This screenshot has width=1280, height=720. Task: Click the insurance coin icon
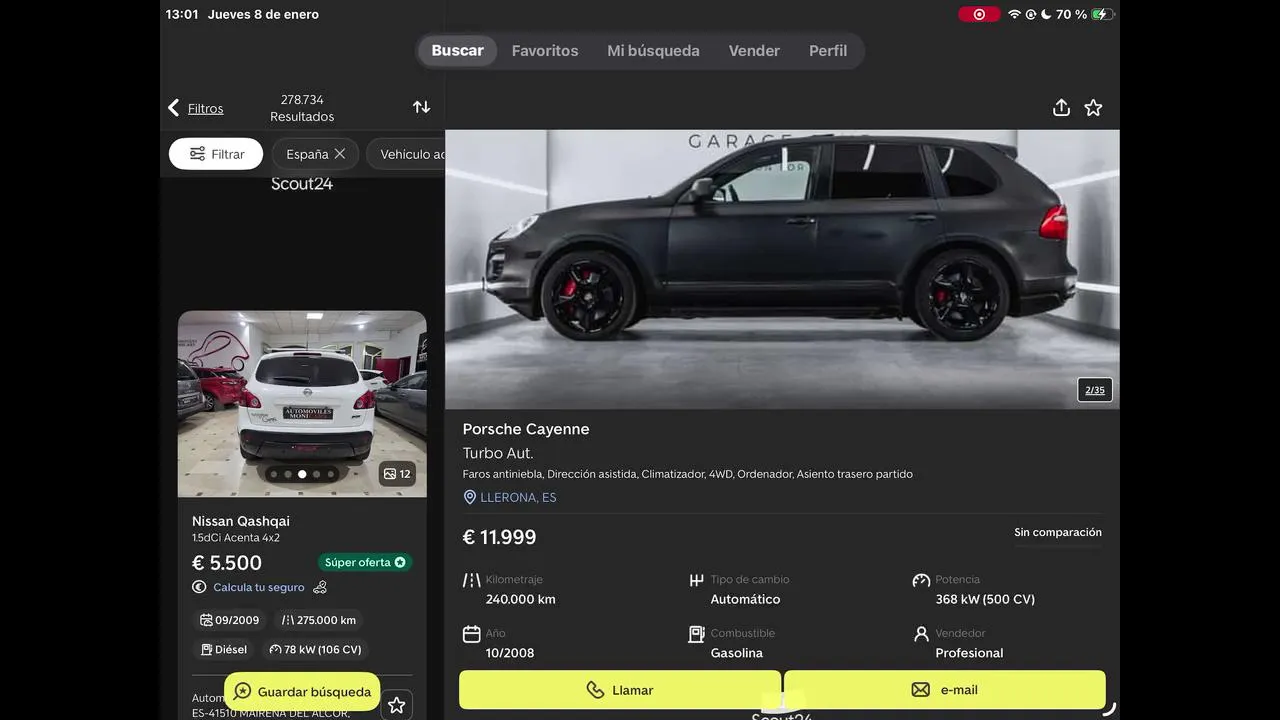(199, 587)
